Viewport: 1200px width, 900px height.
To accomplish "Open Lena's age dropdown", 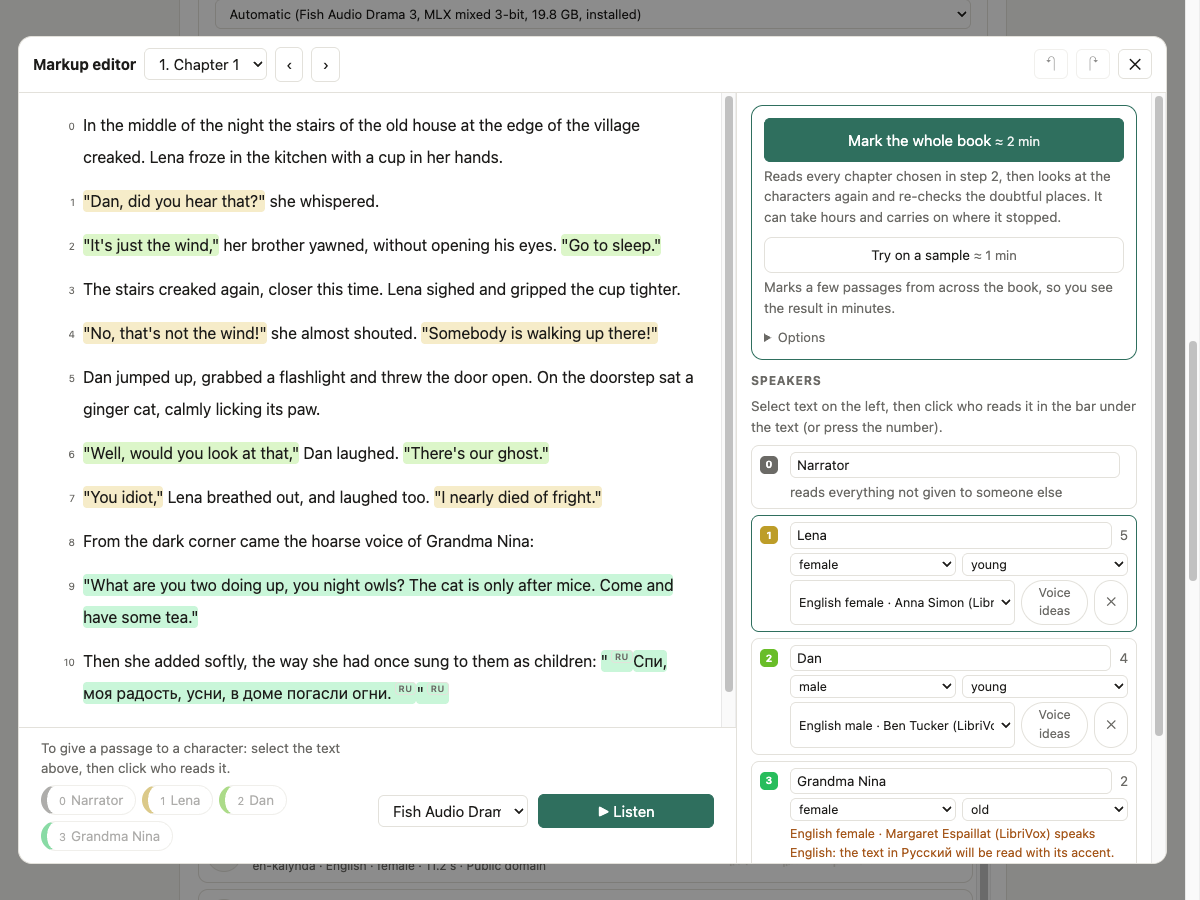I will (x=1045, y=565).
